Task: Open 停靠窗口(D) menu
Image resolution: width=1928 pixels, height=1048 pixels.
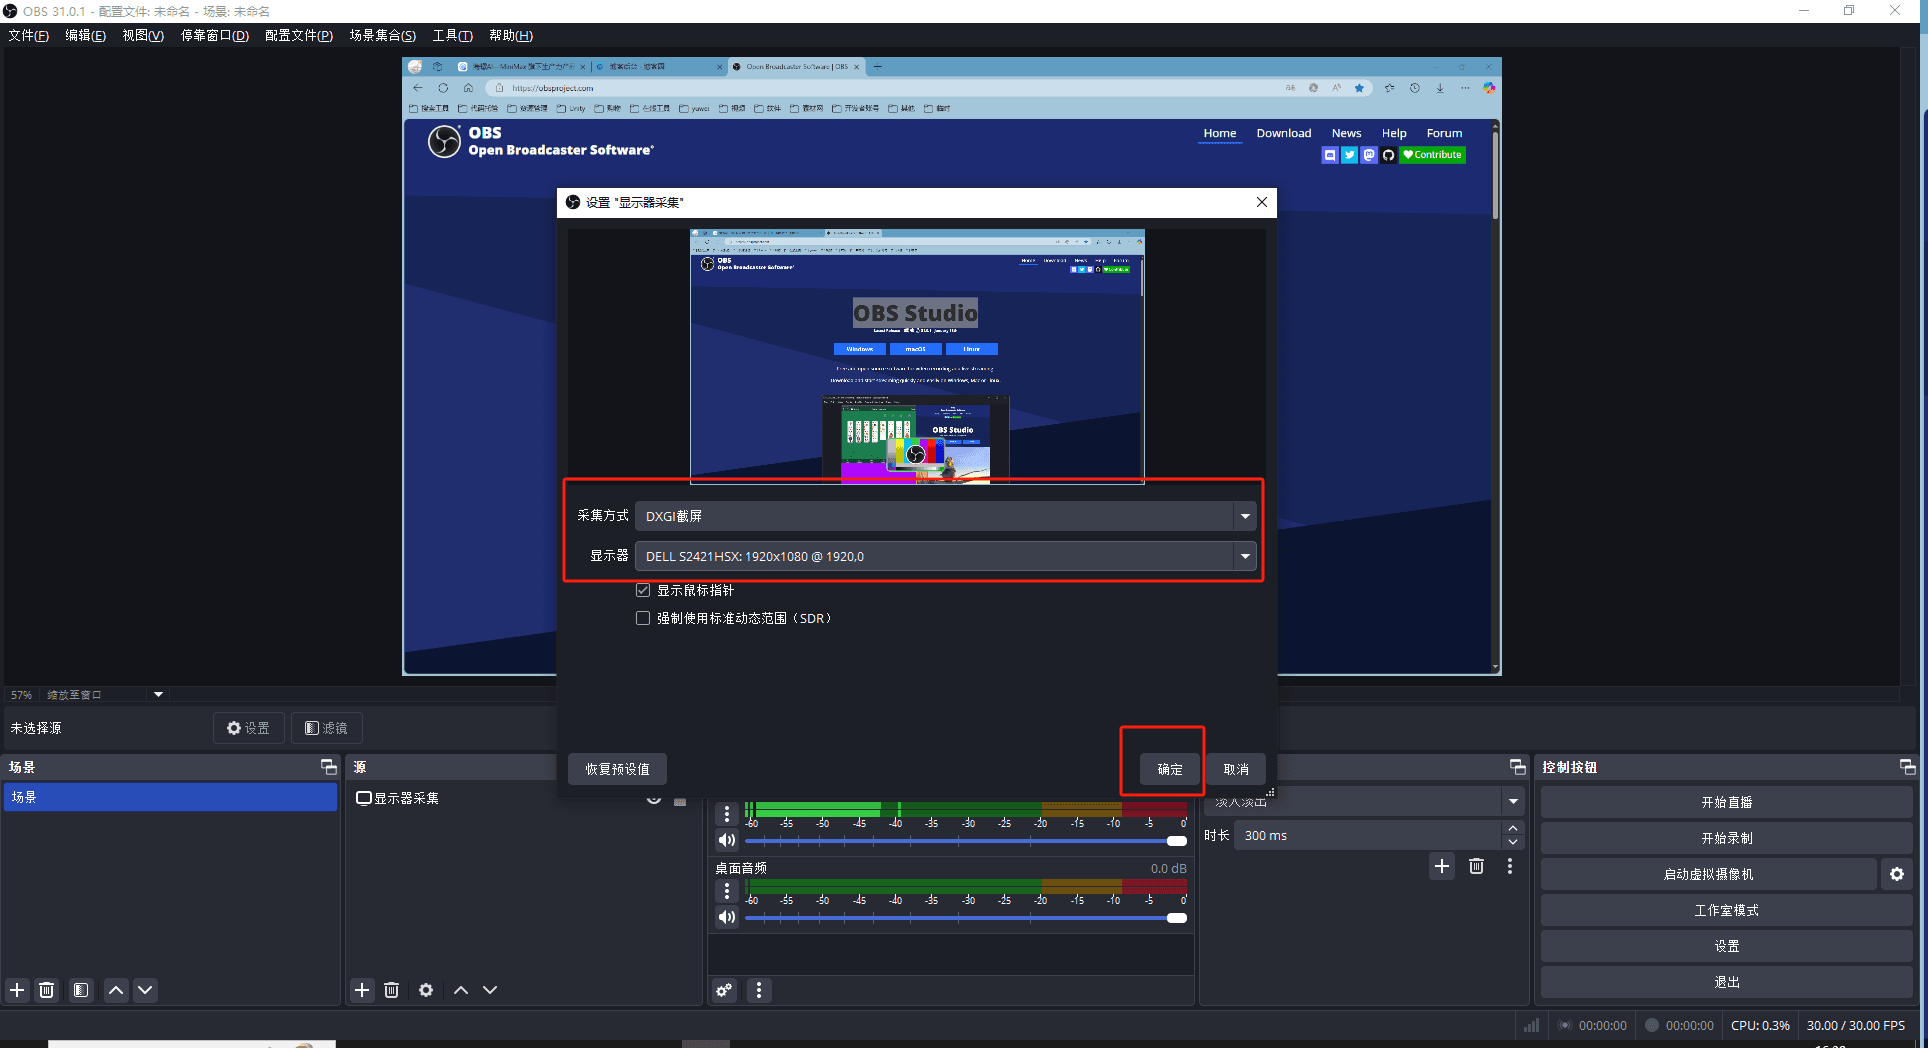Action: 215,35
